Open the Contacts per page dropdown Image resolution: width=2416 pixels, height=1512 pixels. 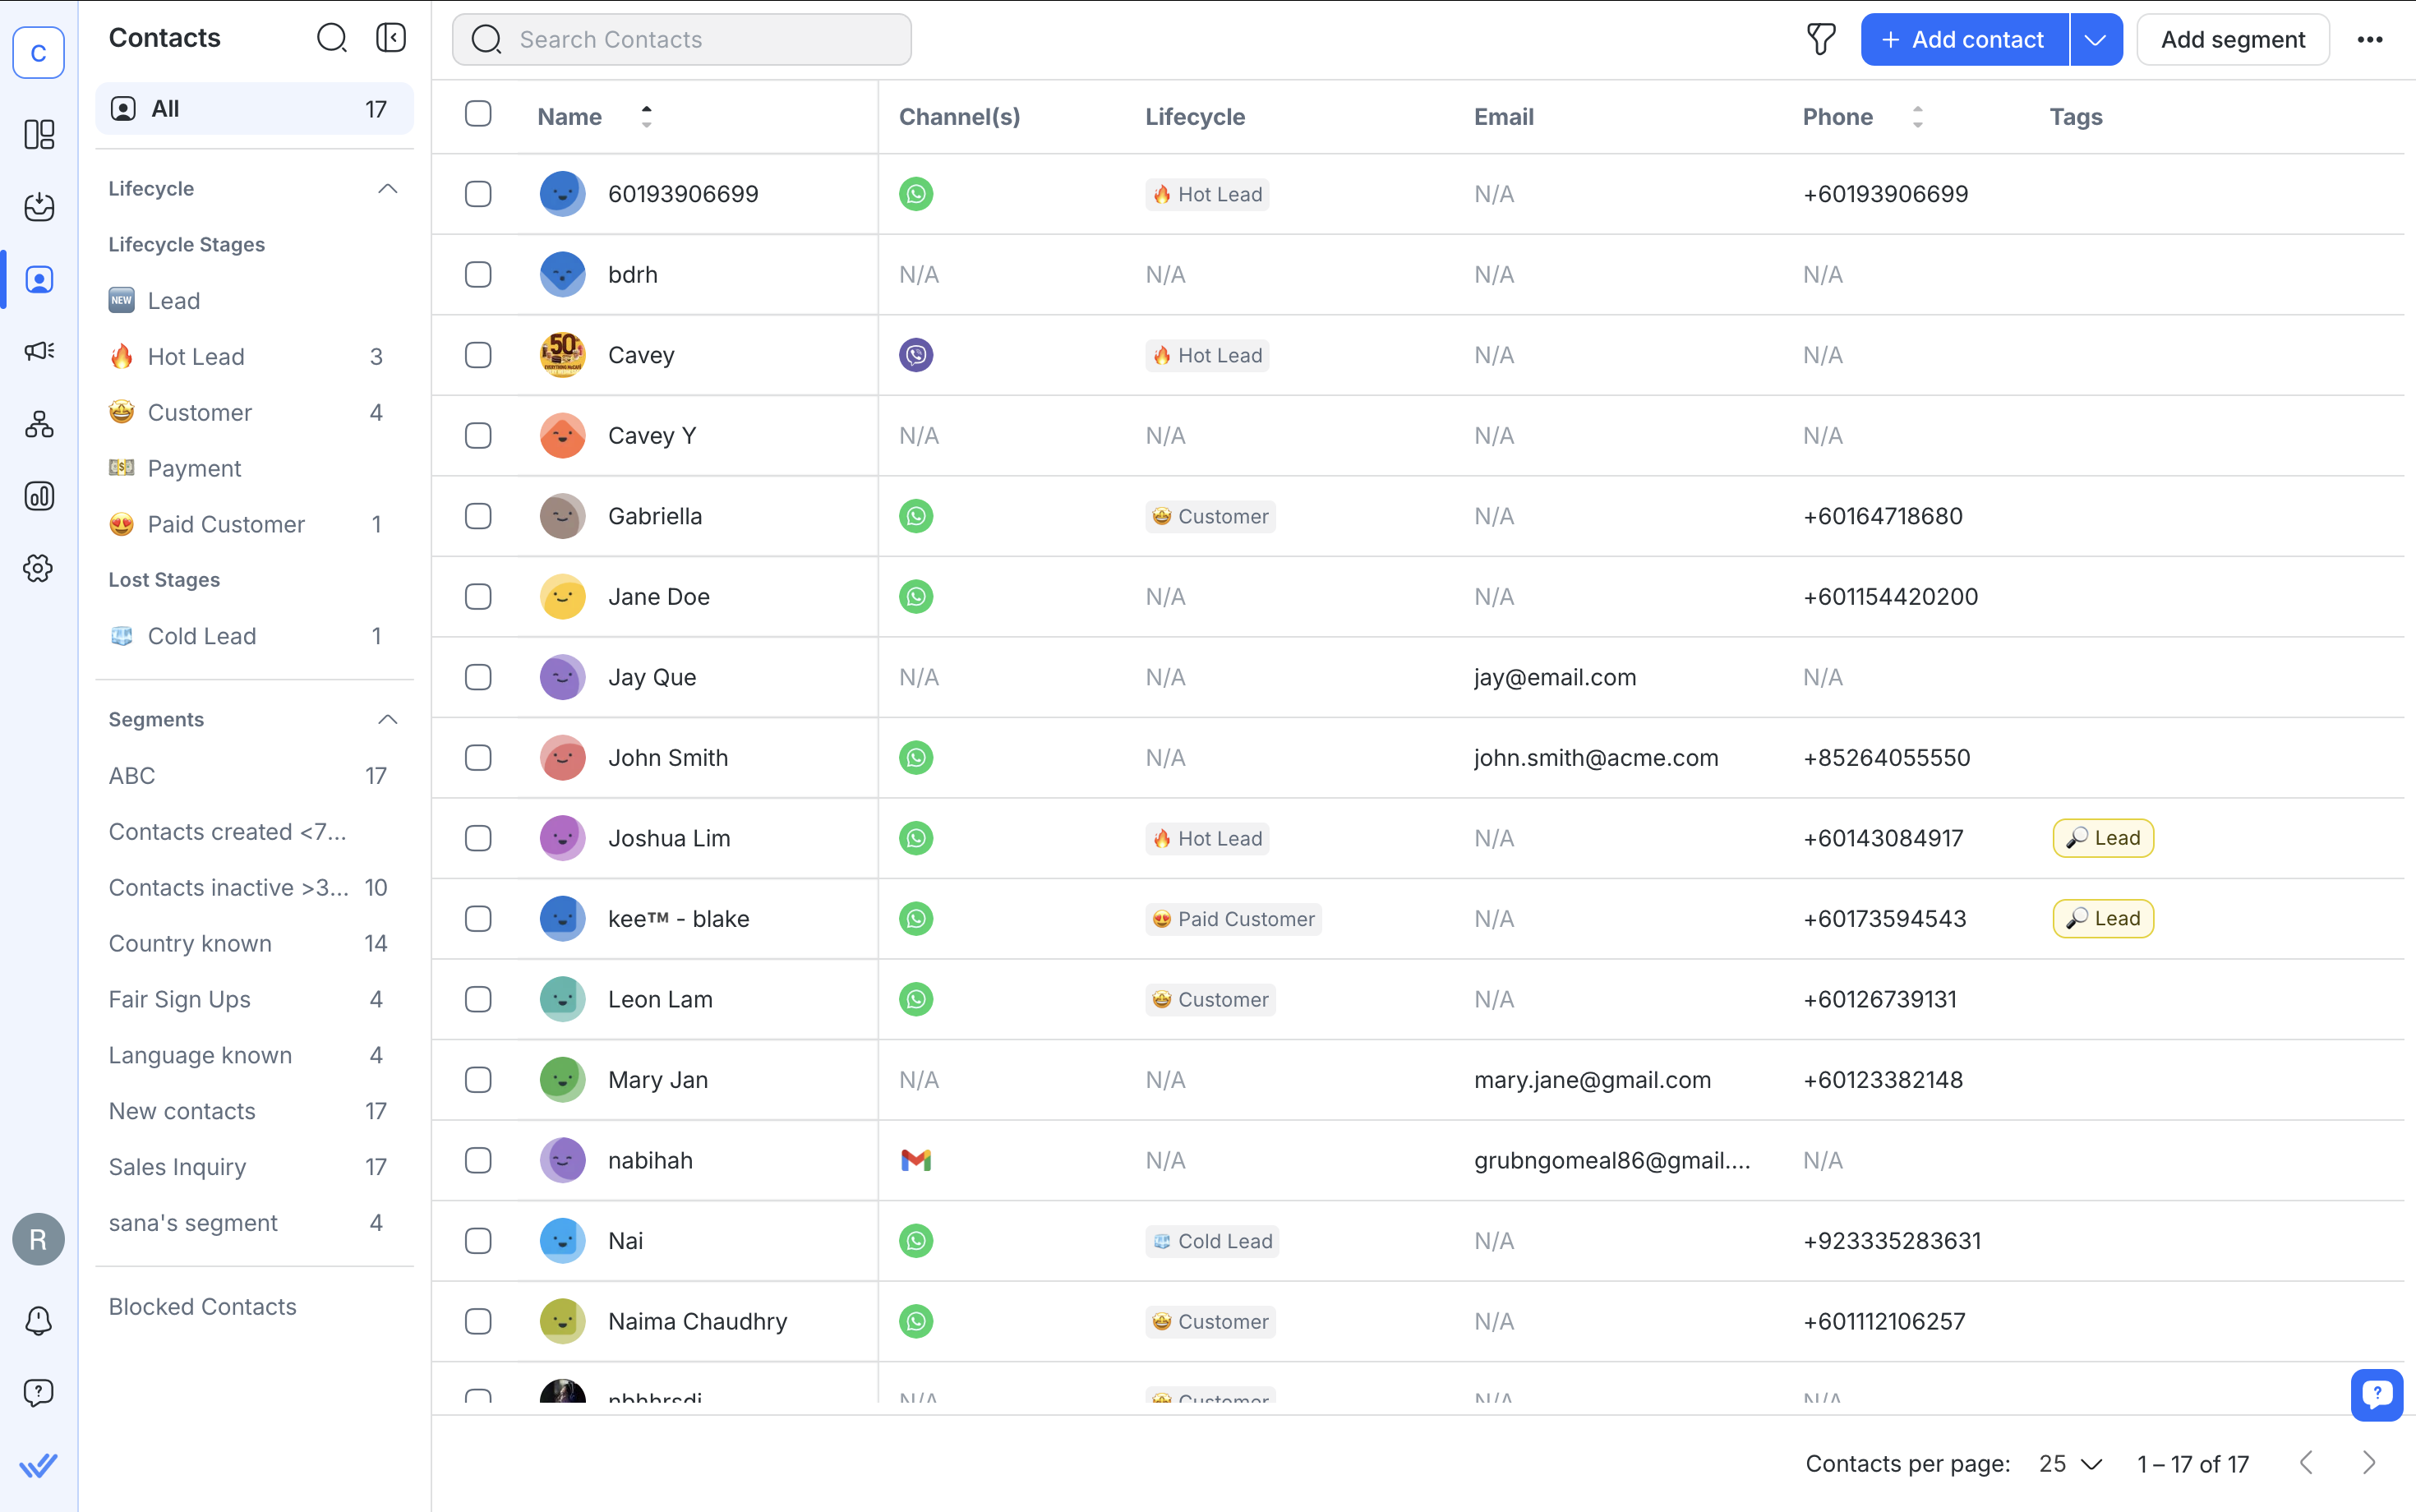[x=2066, y=1463]
